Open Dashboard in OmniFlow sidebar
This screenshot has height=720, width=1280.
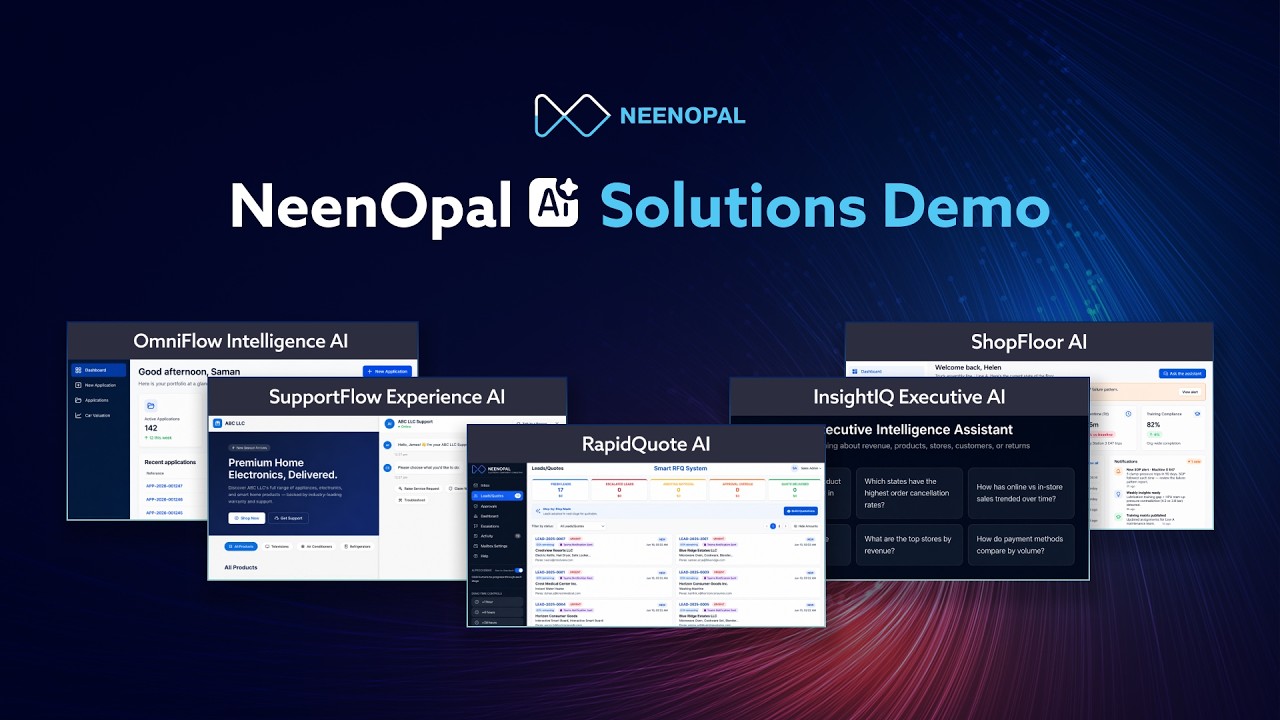pyautogui.click(x=98, y=370)
